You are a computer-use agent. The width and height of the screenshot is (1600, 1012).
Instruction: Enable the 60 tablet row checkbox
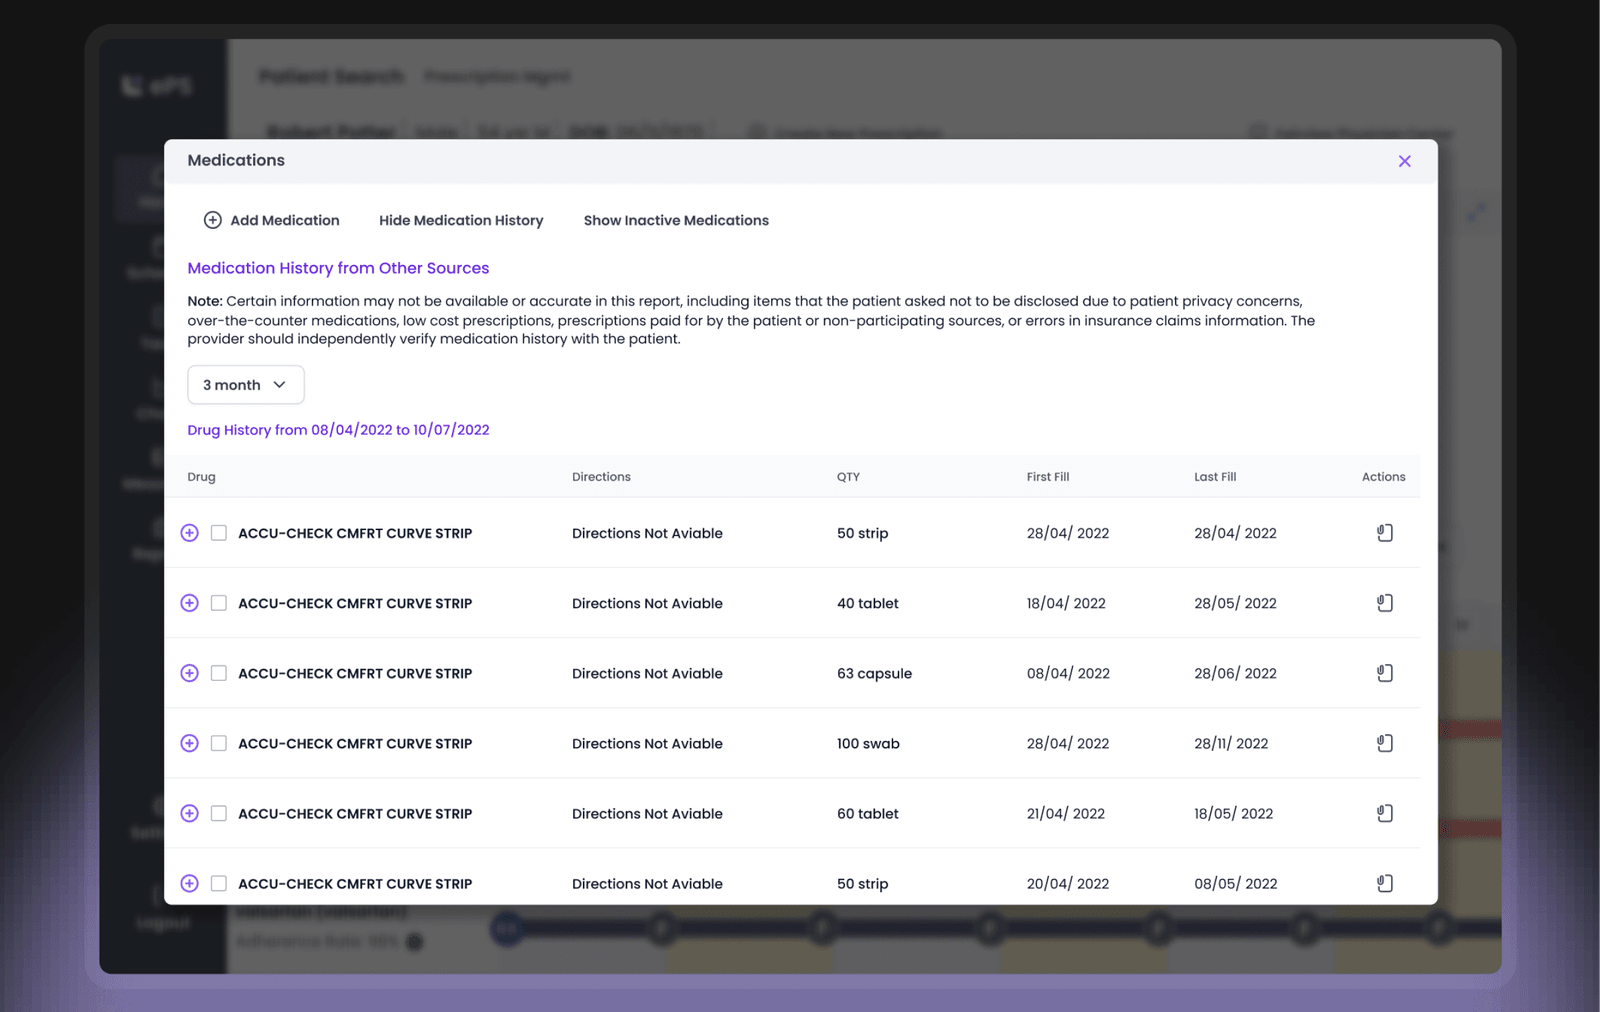pyautogui.click(x=219, y=813)
